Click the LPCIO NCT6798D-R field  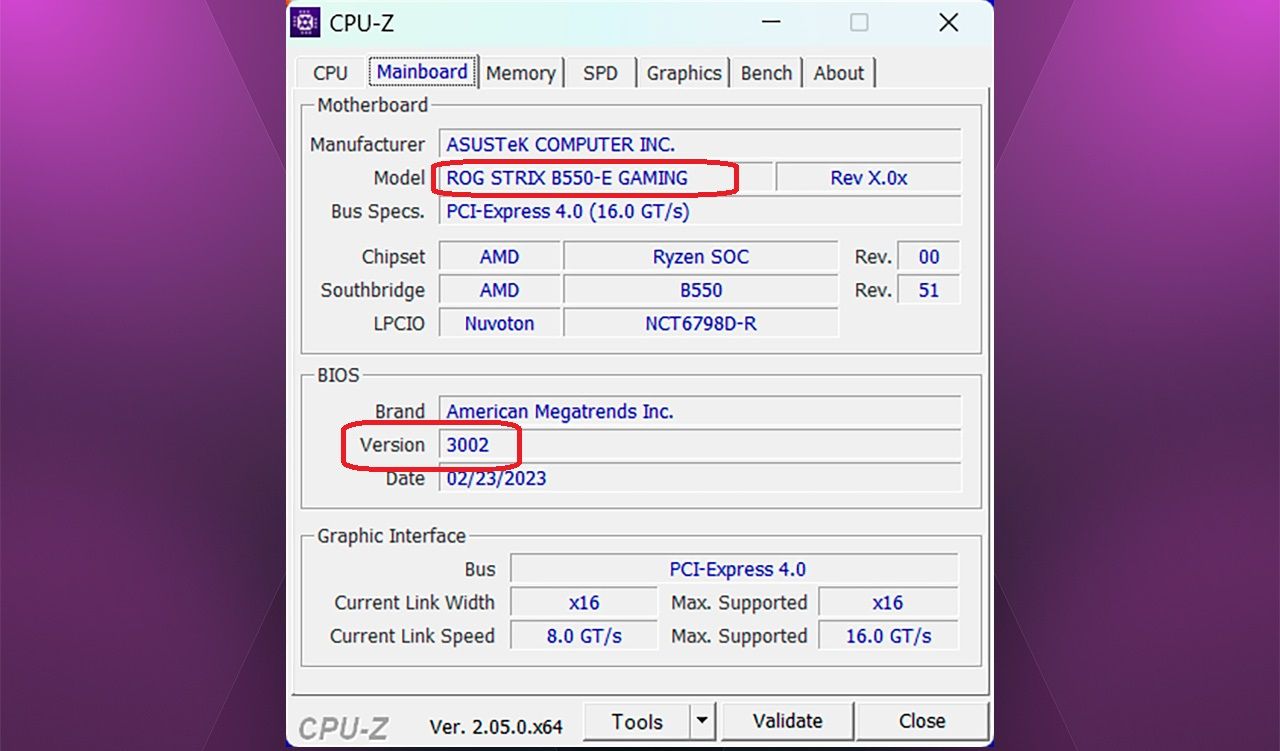(x=700, y=324)
